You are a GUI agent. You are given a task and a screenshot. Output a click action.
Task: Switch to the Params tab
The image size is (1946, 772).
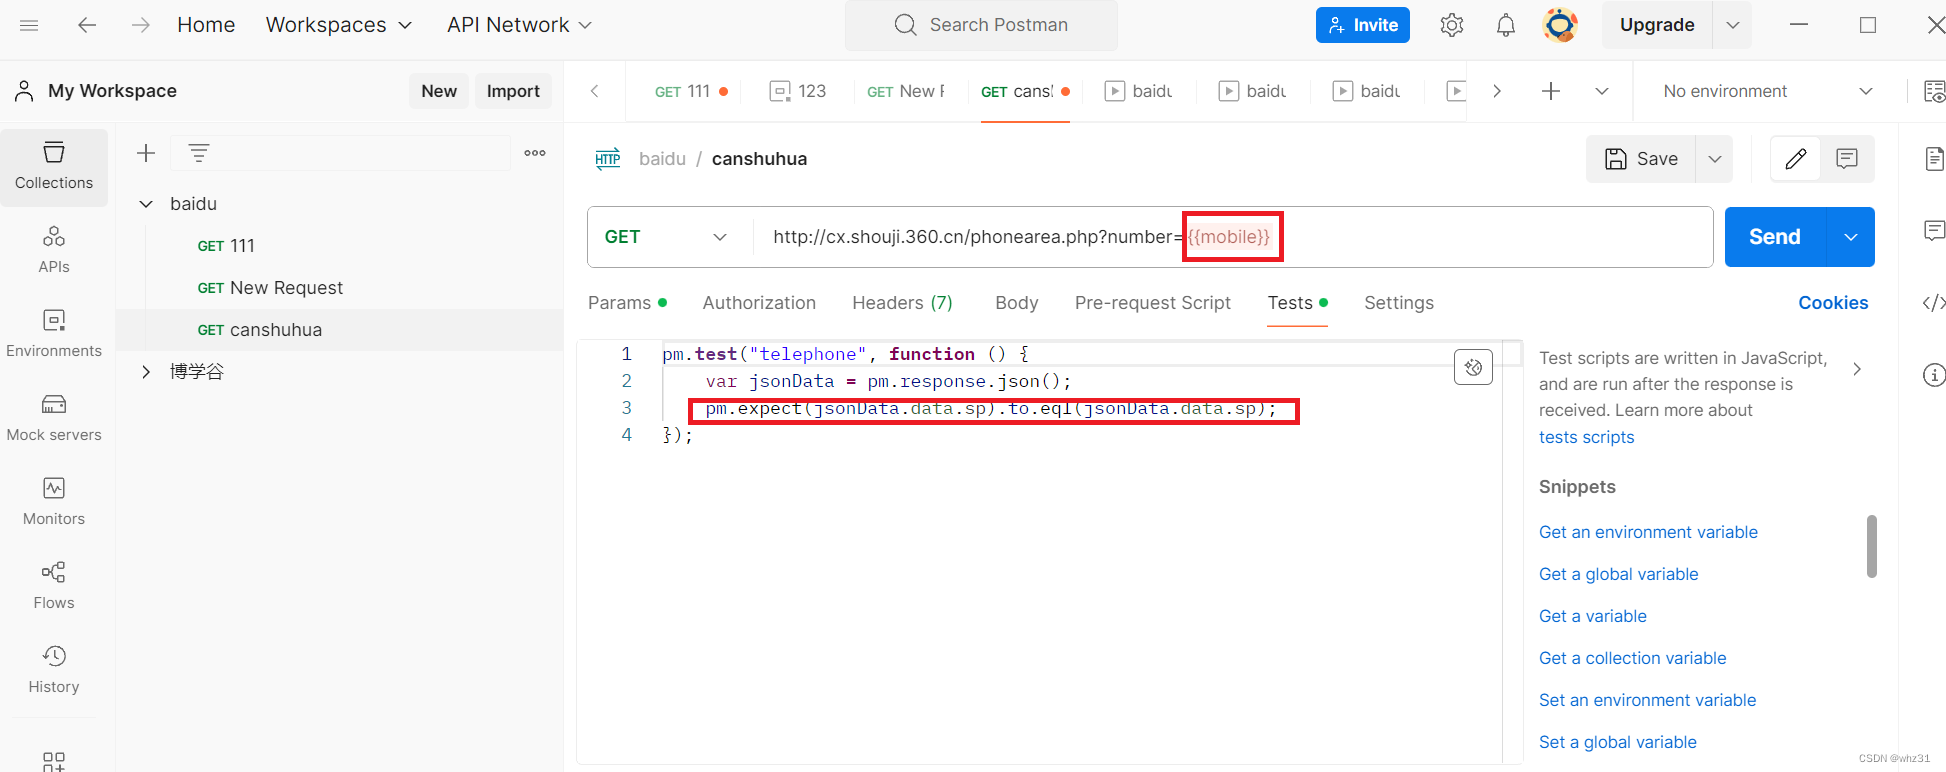pyautogui.click(x=627, y=303)
